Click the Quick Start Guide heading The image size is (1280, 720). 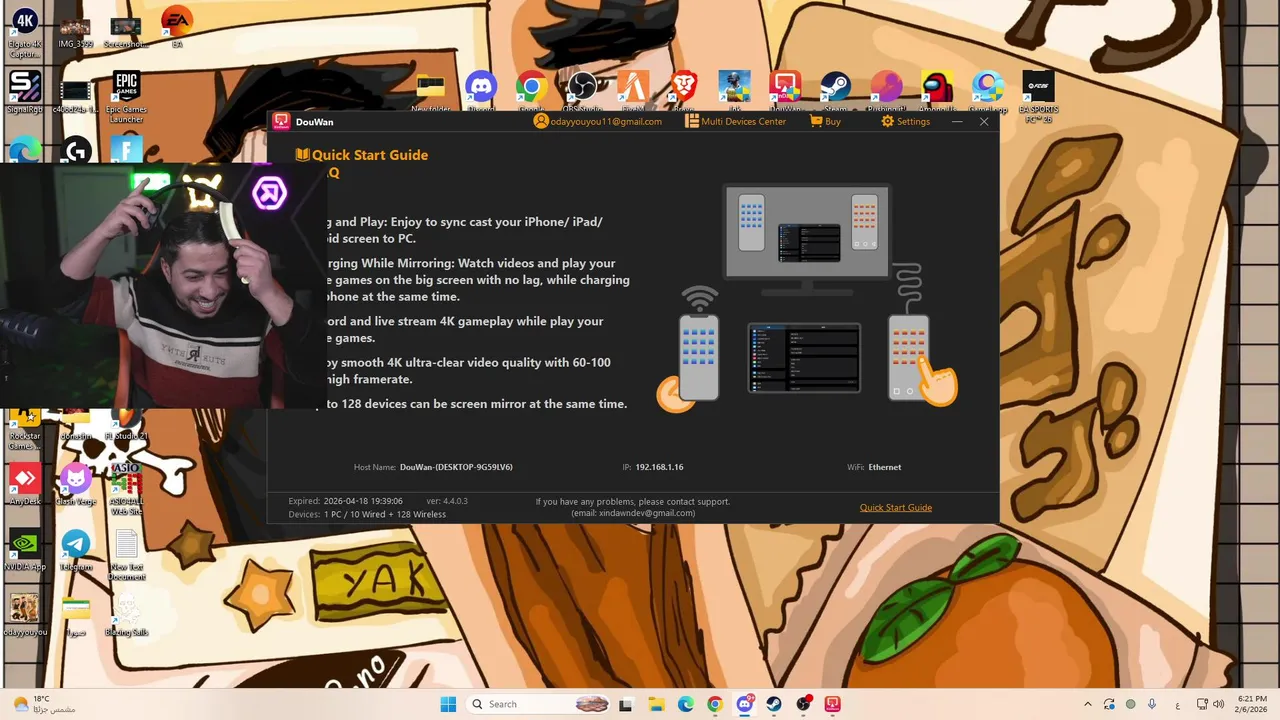[x=362, y=155]
